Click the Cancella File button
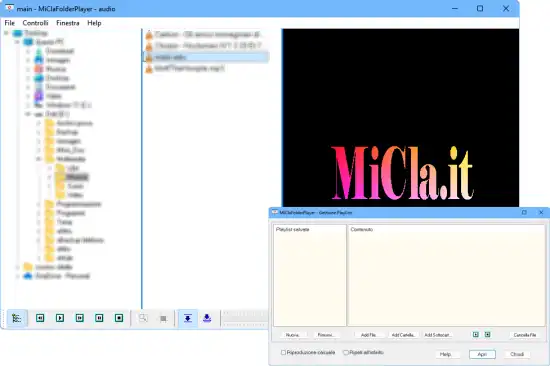Viewport: 550px width, 366px height. [525, 335]
